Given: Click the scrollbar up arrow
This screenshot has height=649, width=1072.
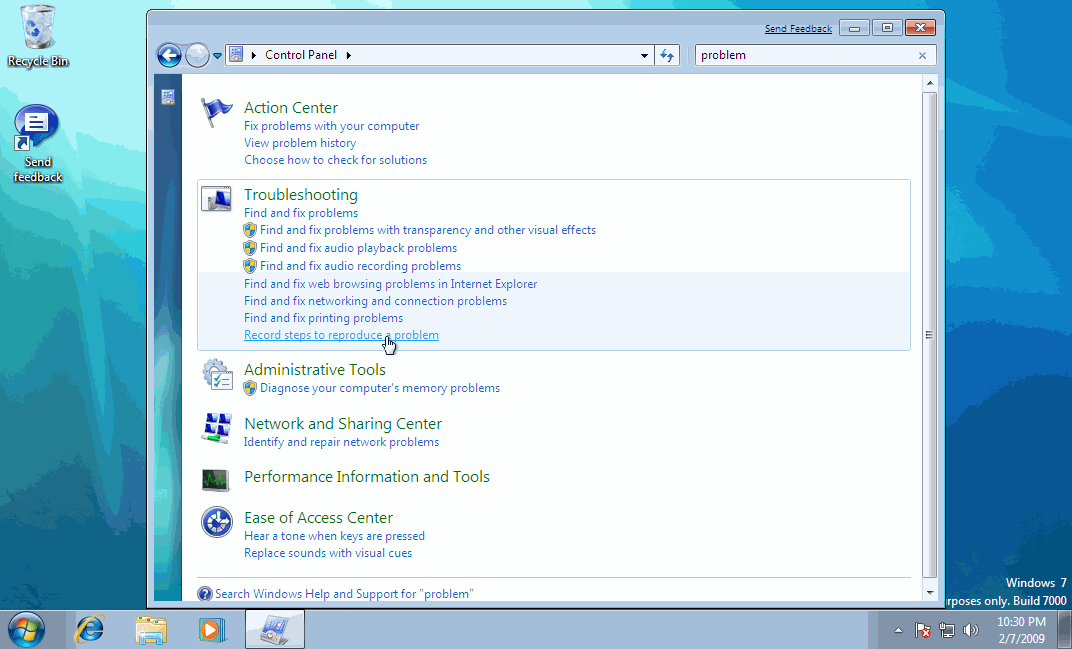Looking at the screenshot, I should [x=929, y=83].
